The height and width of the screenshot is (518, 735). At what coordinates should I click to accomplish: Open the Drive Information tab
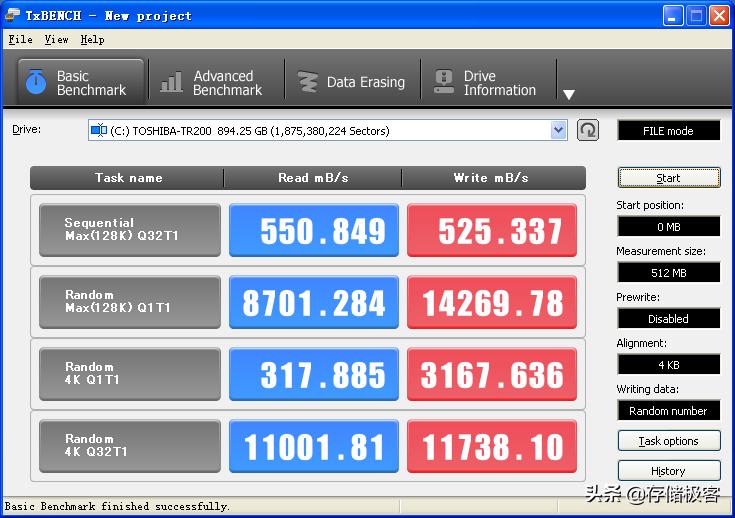tap(488, 82)
